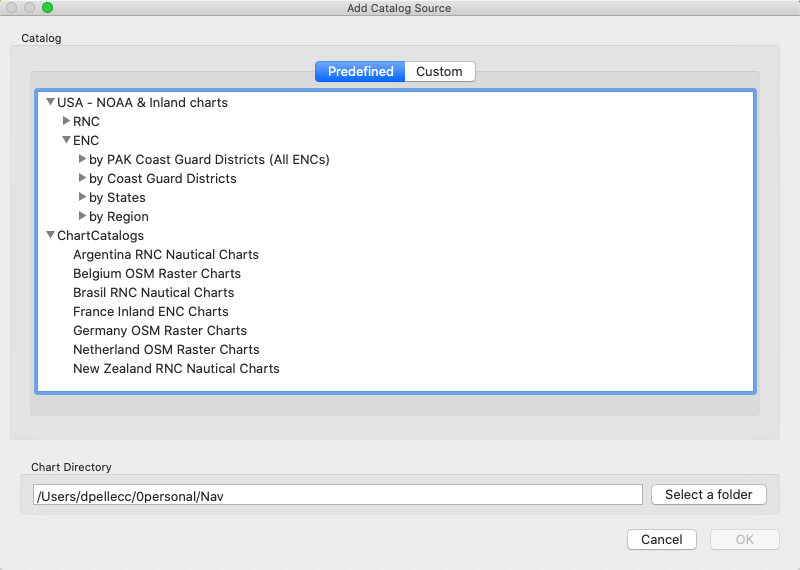Select the ChartCatalogs row label

coord(101,236)
